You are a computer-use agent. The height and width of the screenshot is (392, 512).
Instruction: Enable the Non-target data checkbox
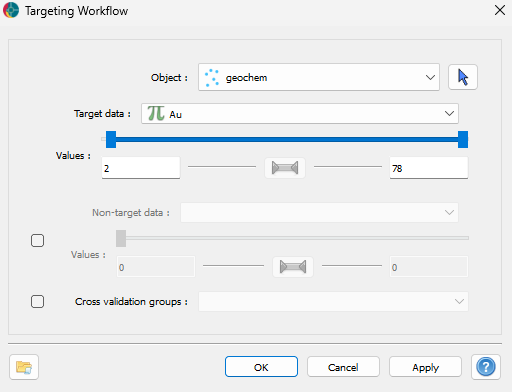[x=37, y=240]
